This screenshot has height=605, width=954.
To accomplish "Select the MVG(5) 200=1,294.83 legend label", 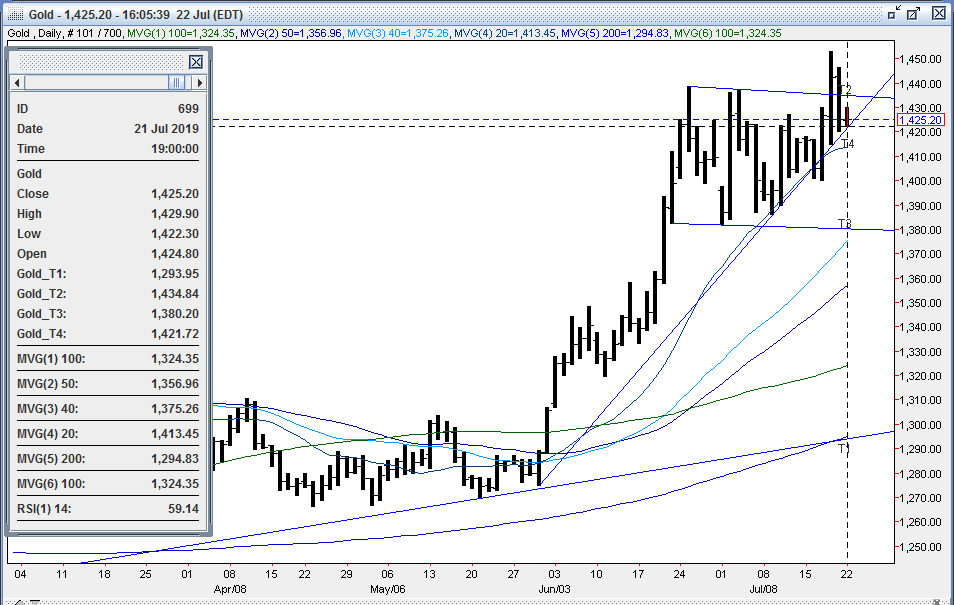I will click(615, 33).
